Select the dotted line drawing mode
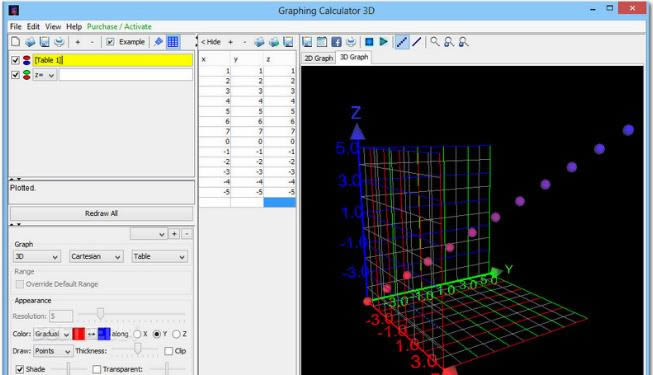 pos(402,42)
